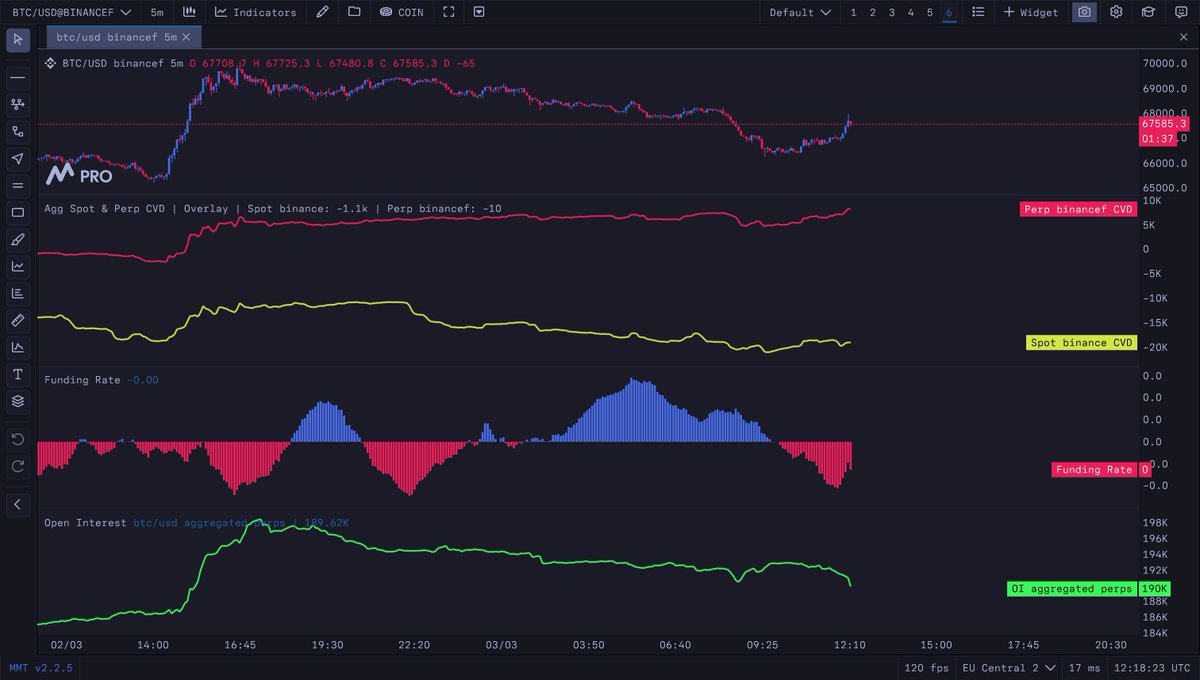The height and width of the screenshot is (680, 1200).
Task: Open the boxed dropdown arrow in top toolbar
Action: click(480, 12)
